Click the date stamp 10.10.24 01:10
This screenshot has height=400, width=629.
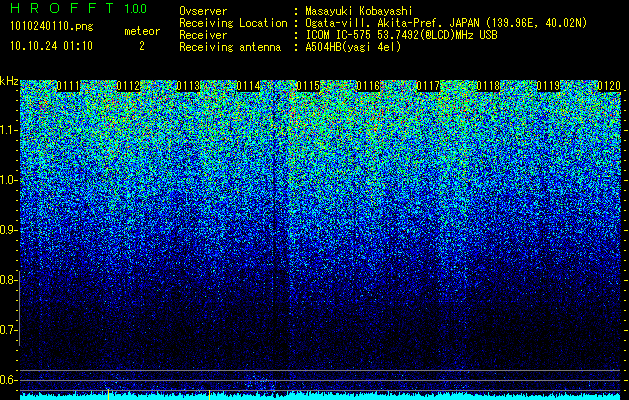[51, 46]
